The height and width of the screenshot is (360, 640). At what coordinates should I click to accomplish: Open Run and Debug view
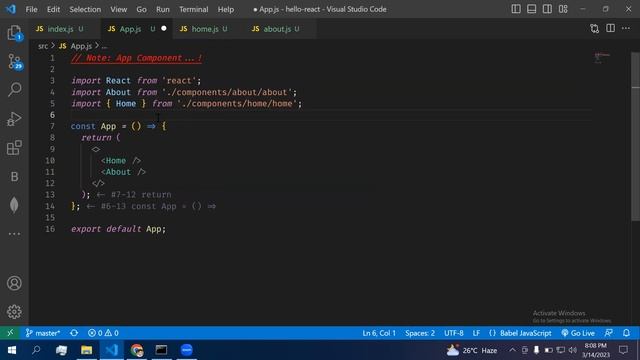14,119
